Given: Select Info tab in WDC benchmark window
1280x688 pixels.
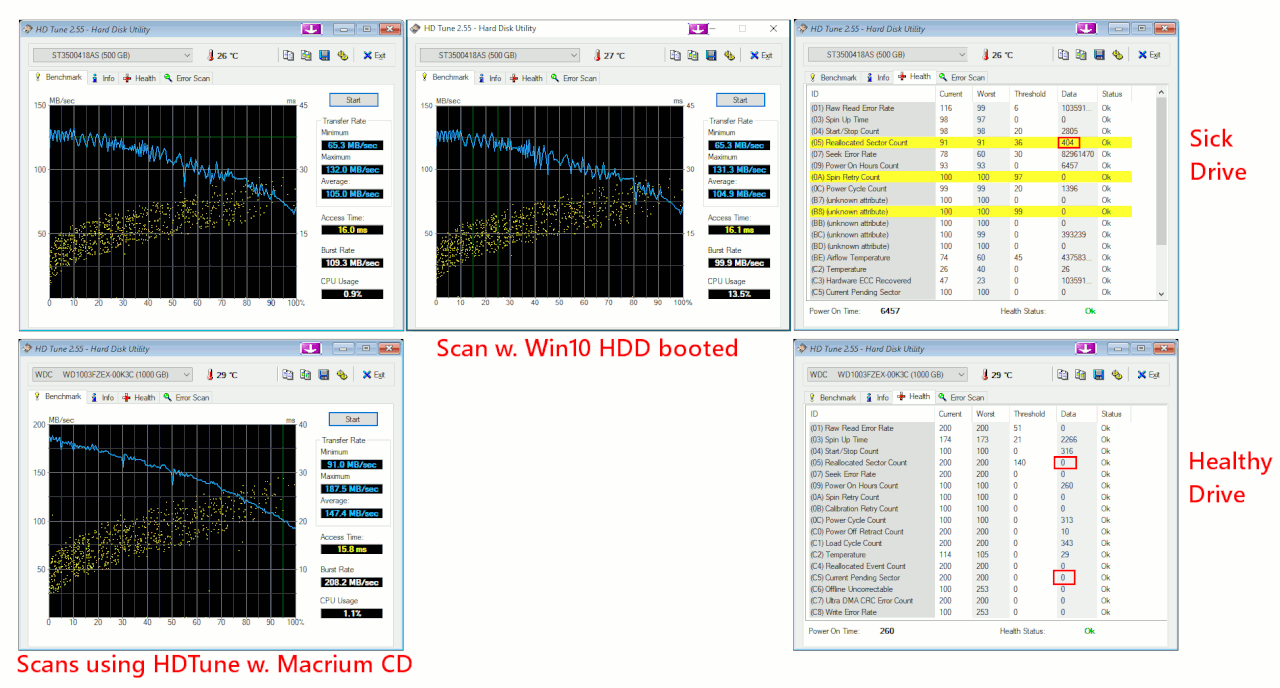Looking at the screenshot, I should tap(102, 398).
